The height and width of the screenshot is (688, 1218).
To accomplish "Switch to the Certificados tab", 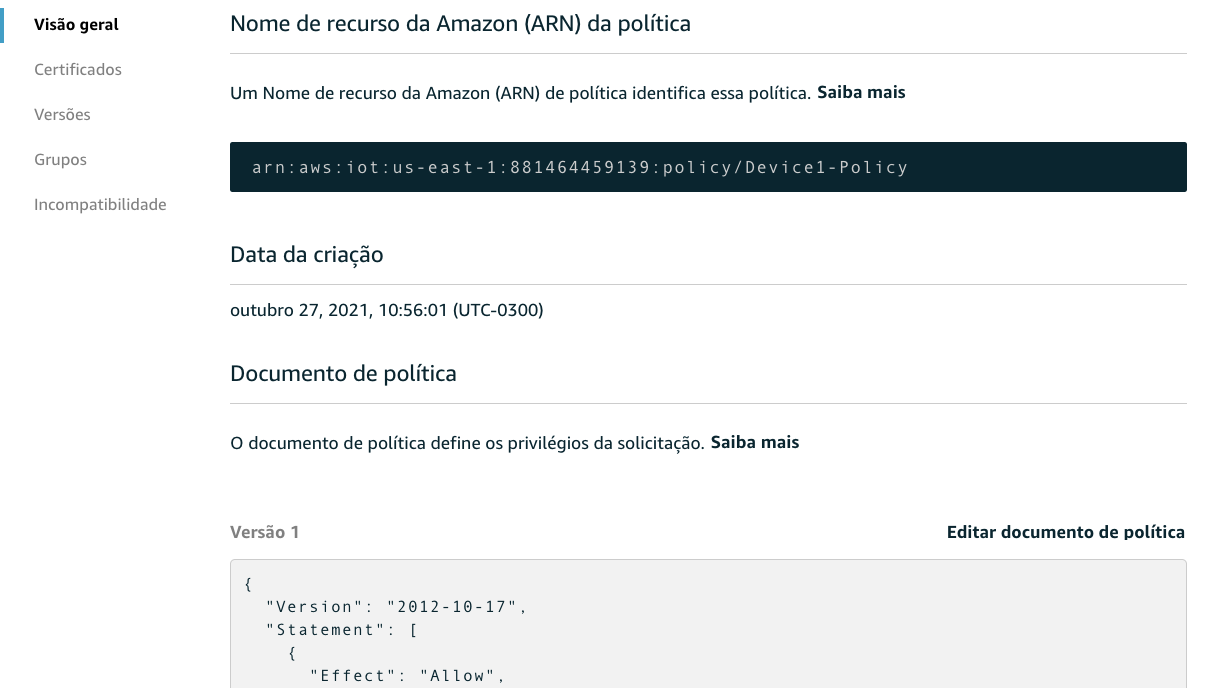I will [78, 70].
